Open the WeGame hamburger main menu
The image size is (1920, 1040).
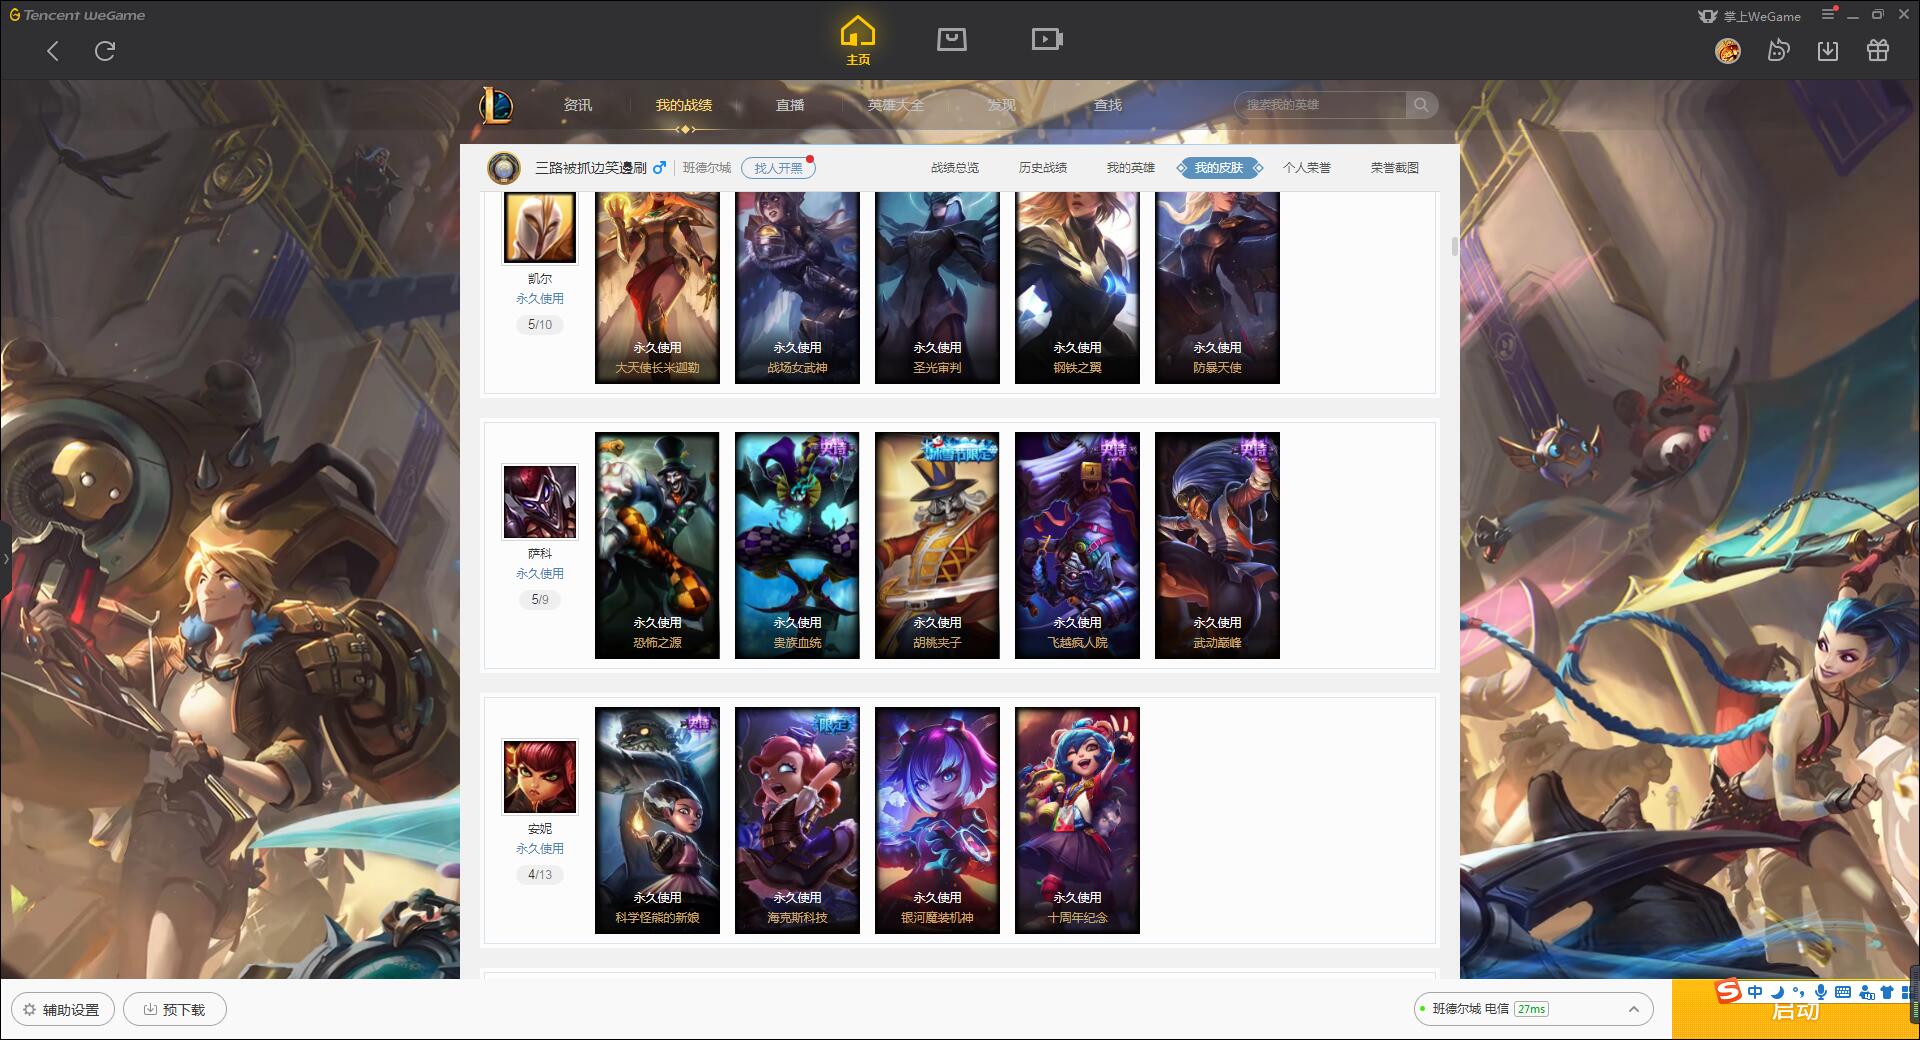[x=1828, y=14]
